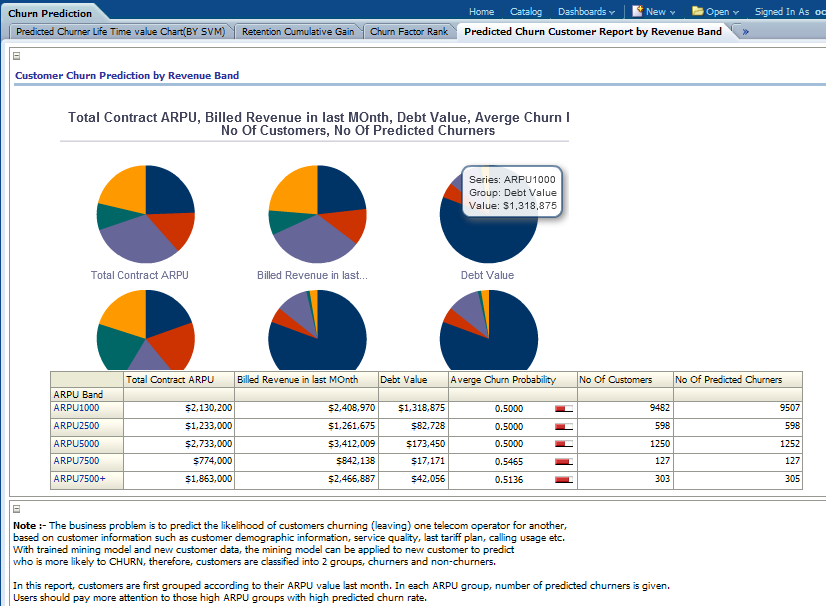This screenshot has height=606, width=826.
Task: Open the Dashboards dropdown menu
Action: pos(586,12)
